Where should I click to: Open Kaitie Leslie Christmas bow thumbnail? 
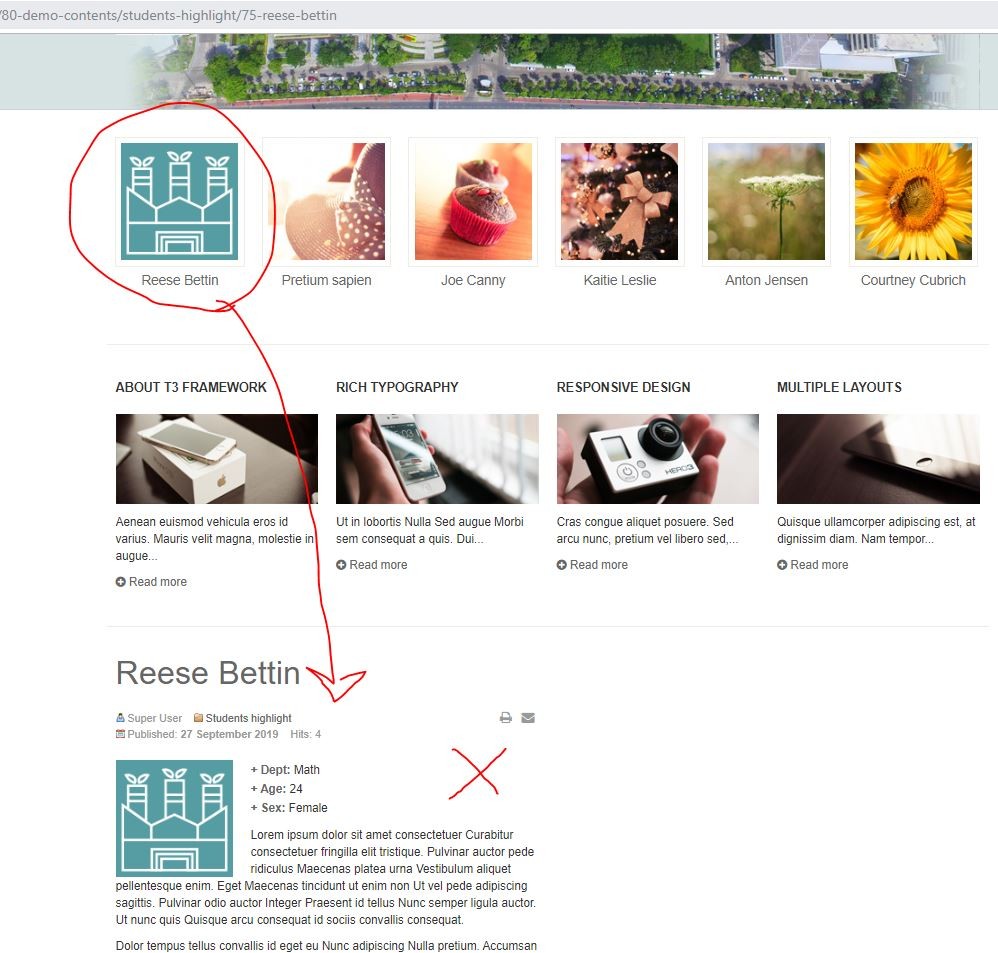click(619, 201)
